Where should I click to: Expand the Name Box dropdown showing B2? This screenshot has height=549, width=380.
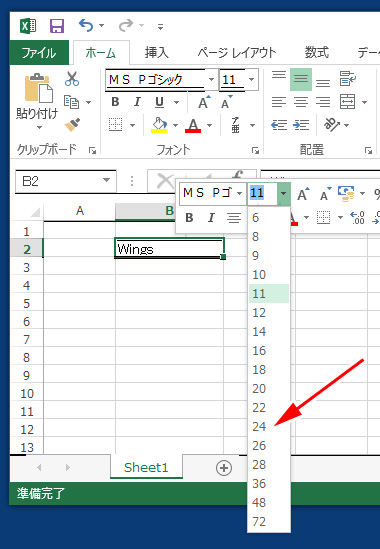tap(106, 181)
